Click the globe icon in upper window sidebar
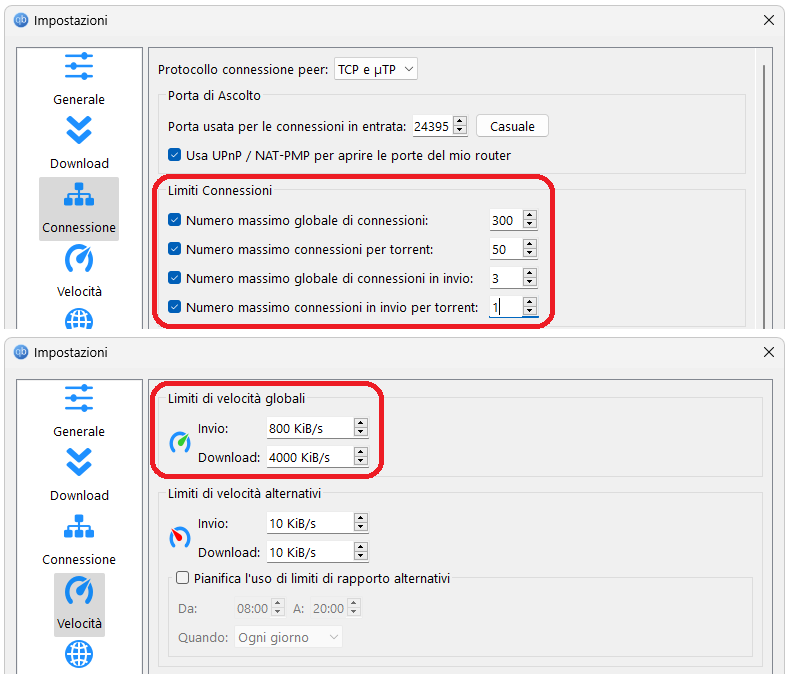This screenshot has width=792, height=674. tap(79, 319)
